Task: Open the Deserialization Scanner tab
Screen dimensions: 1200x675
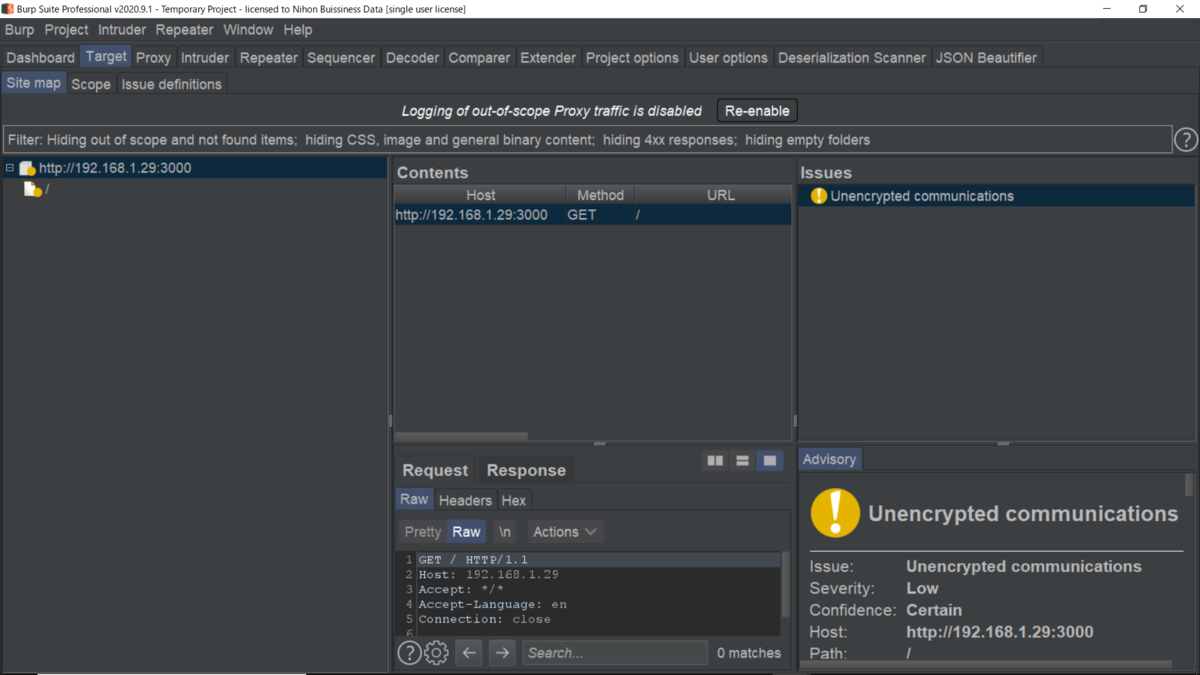Action: coord(852,58)
